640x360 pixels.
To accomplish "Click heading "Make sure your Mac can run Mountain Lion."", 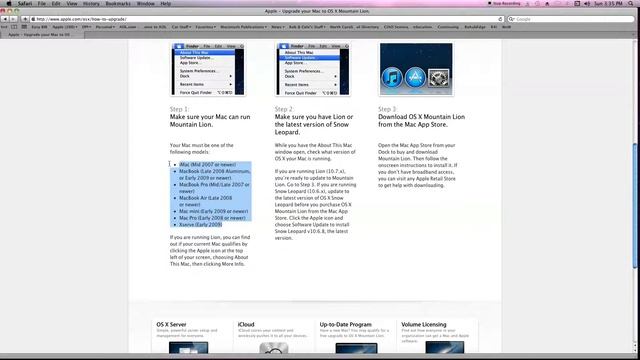I will point(210,120).
